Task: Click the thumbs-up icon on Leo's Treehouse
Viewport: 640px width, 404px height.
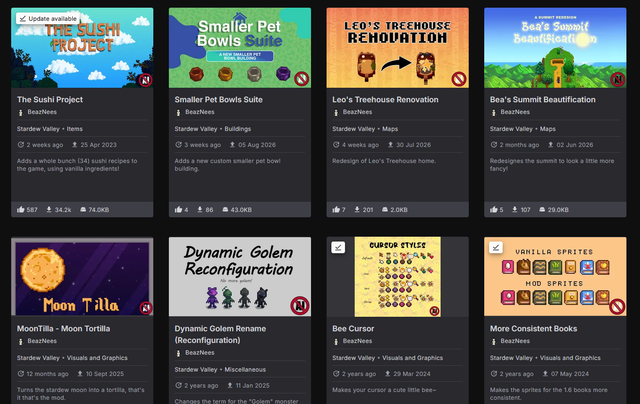Action: coord(336,209)
